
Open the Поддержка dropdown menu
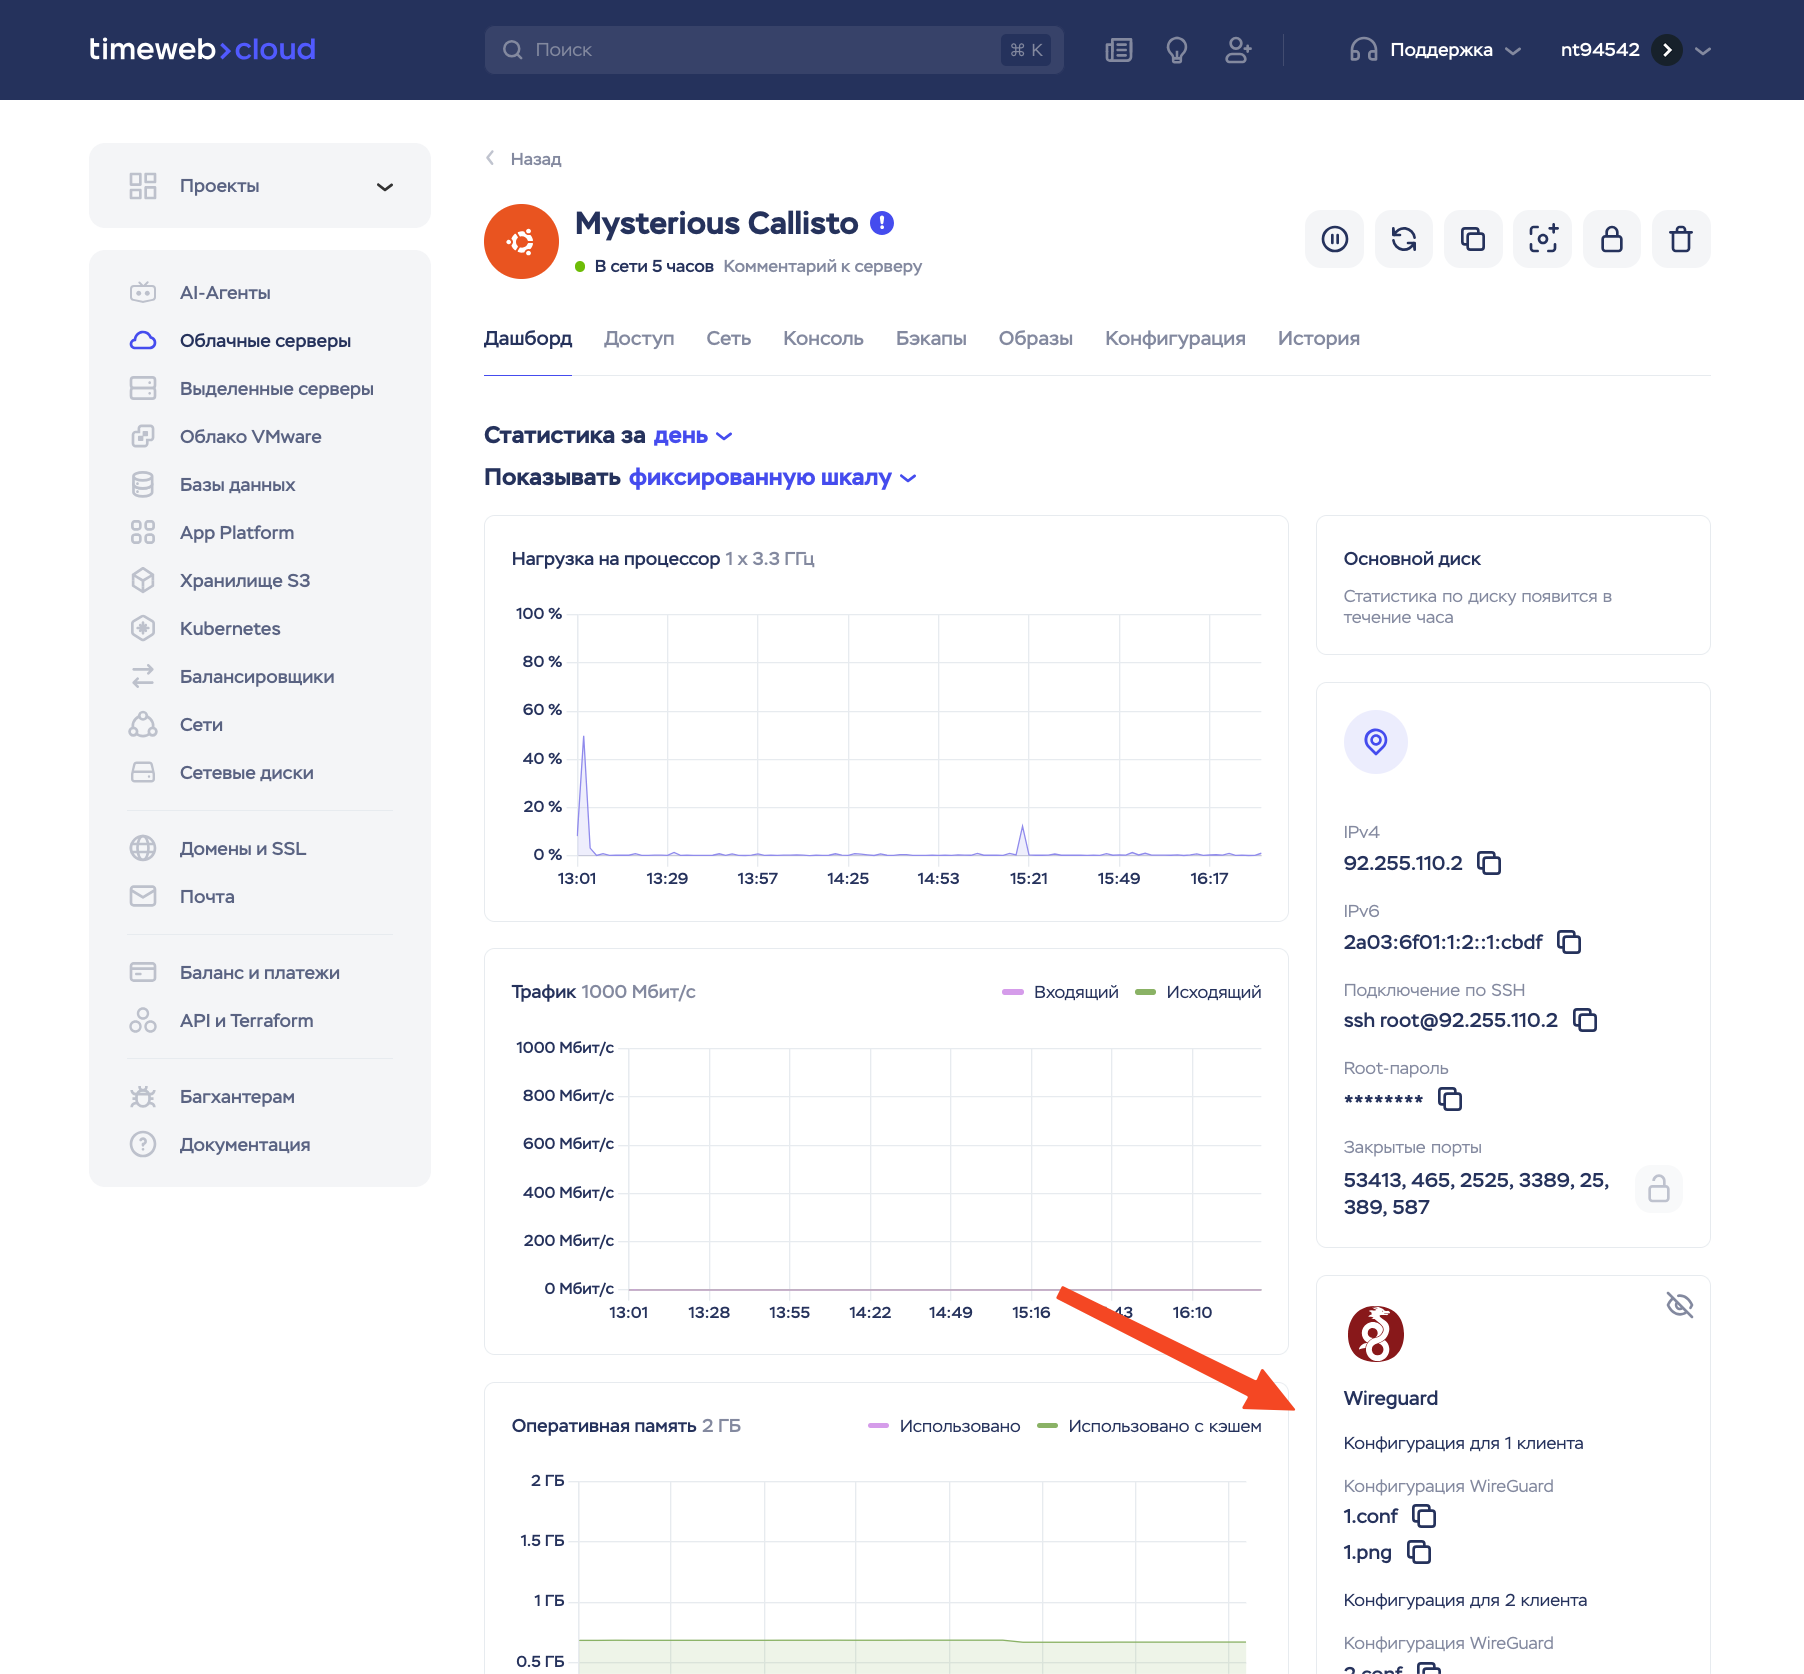coord(1436,50)
